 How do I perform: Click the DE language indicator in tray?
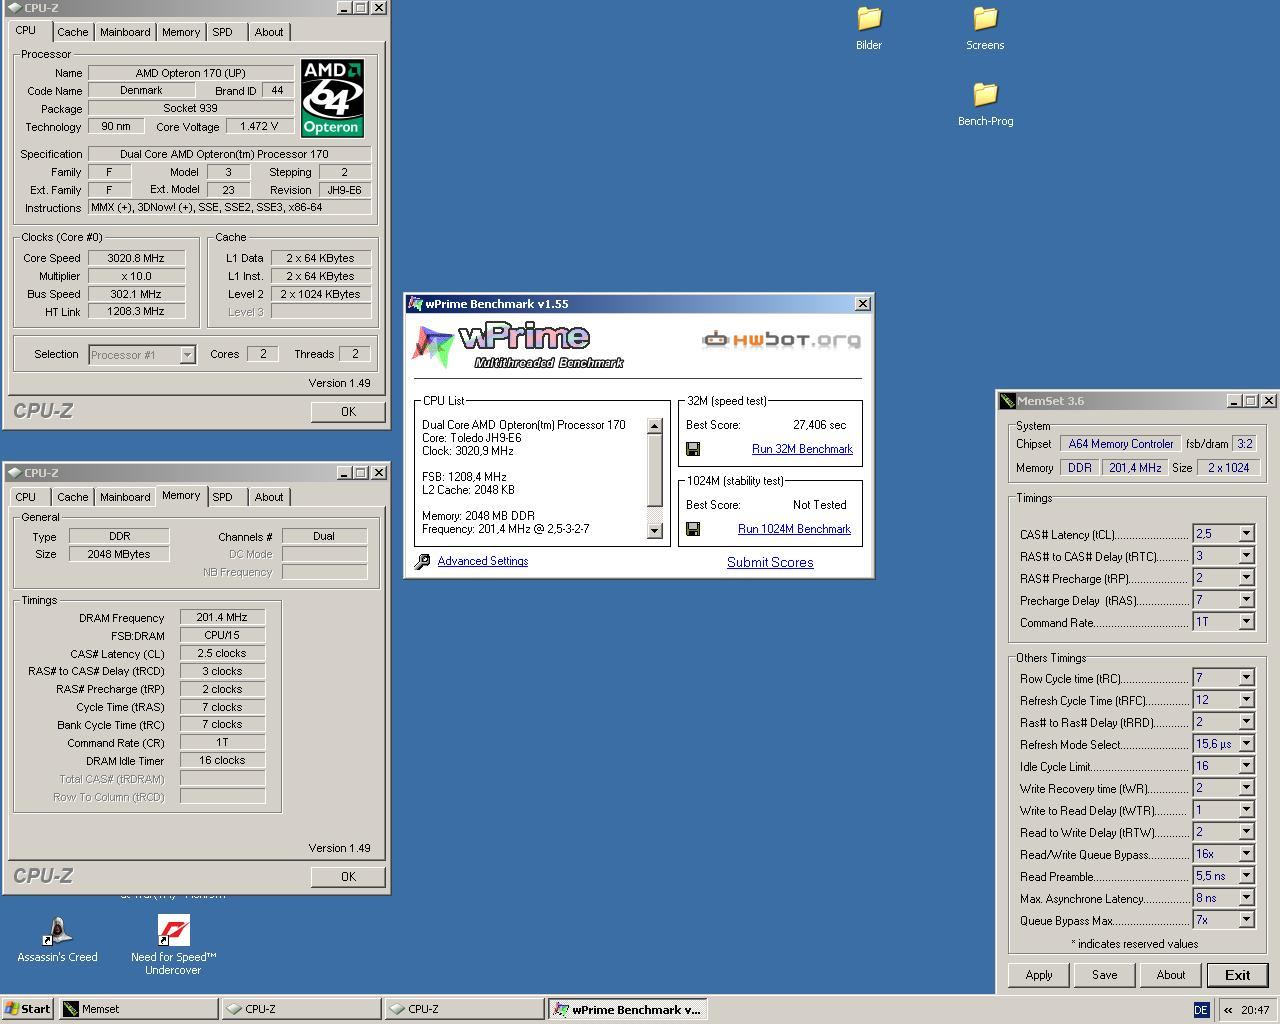pyautogui.click(x=1201, y=1010)
